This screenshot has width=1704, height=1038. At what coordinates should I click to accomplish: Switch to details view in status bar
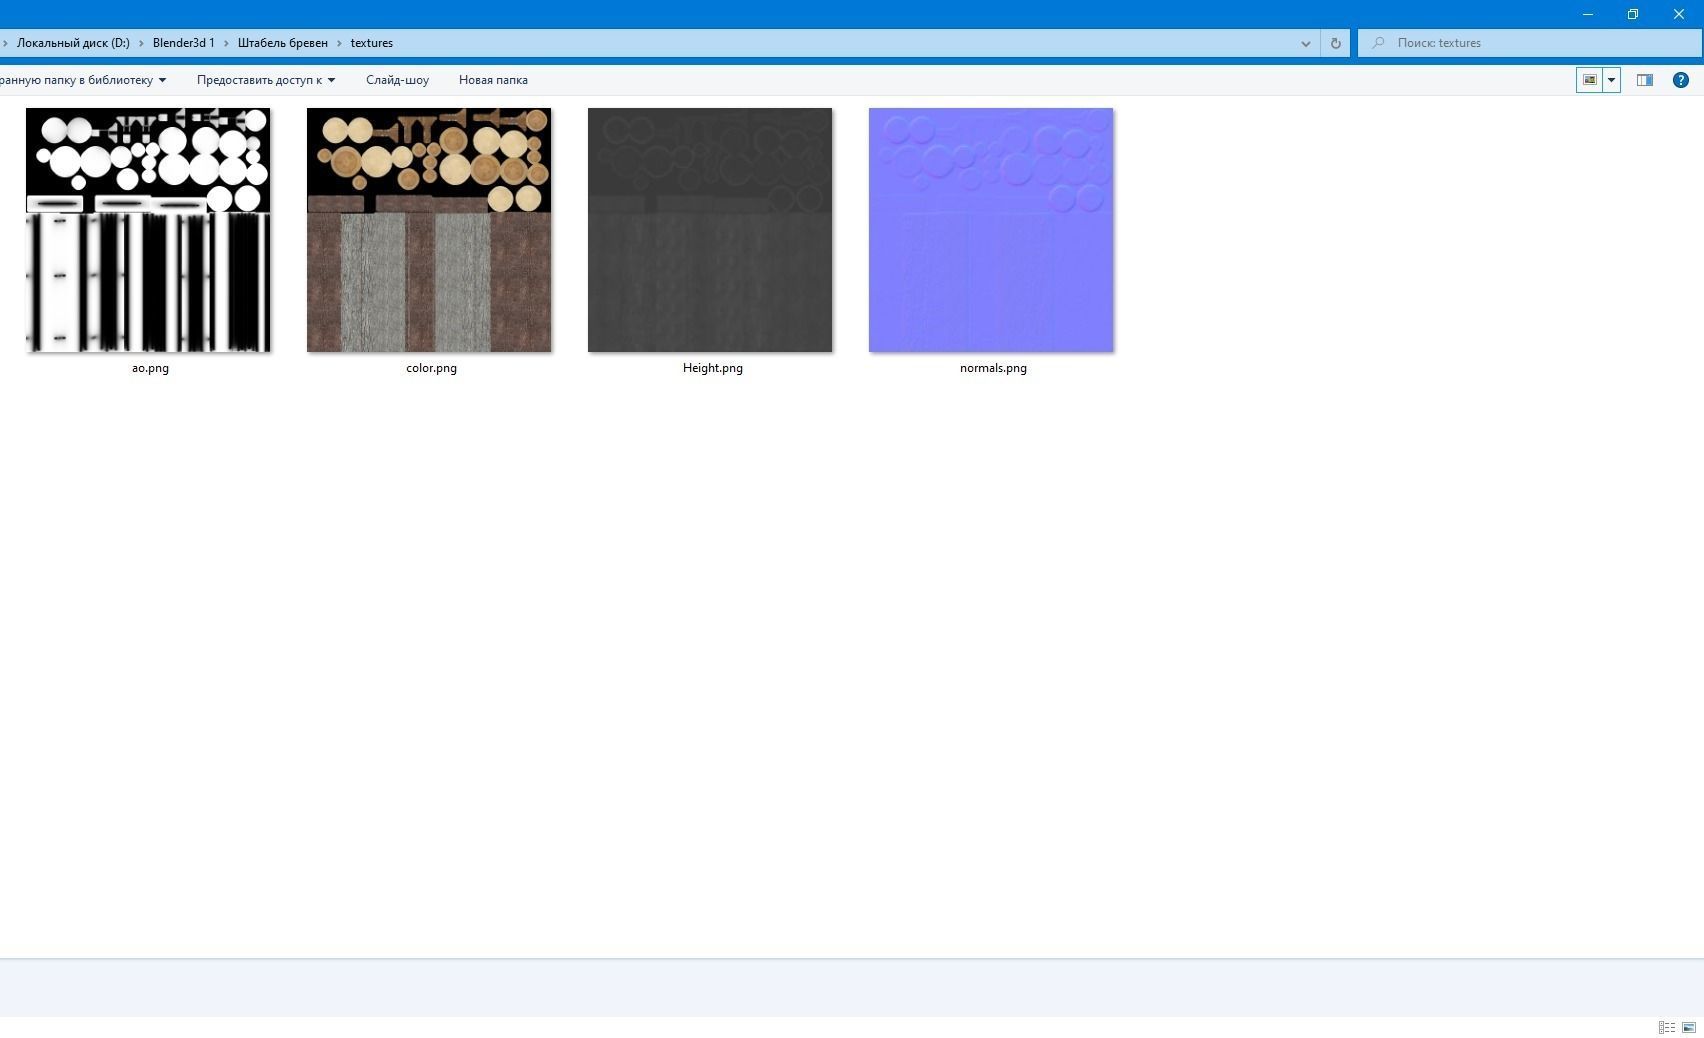coord(1667,1027)
